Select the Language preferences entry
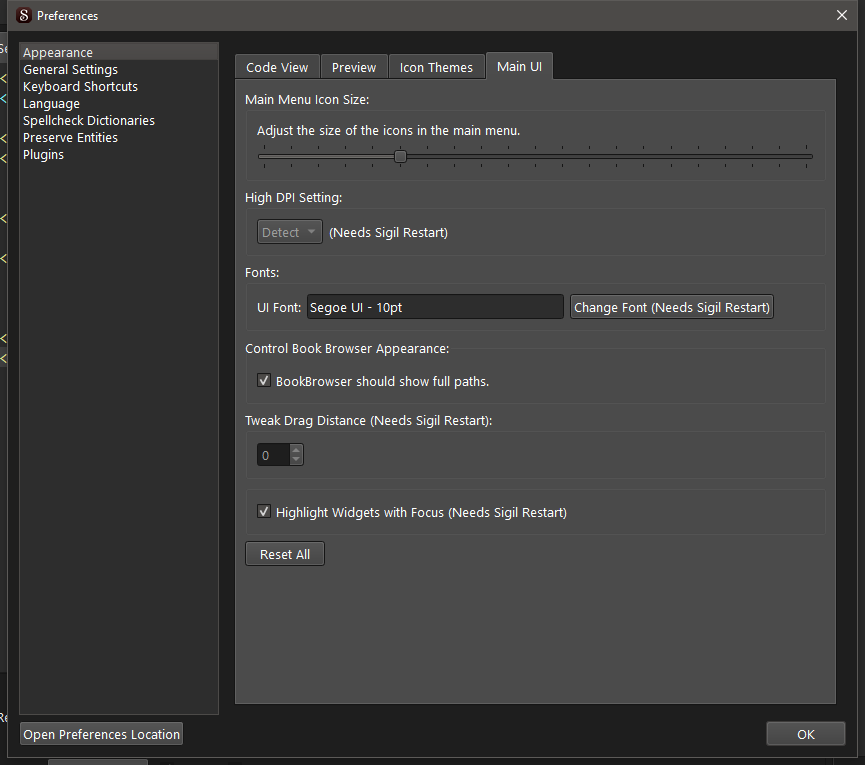The width and height of the screenshot is (865, 765). point(119,104)
